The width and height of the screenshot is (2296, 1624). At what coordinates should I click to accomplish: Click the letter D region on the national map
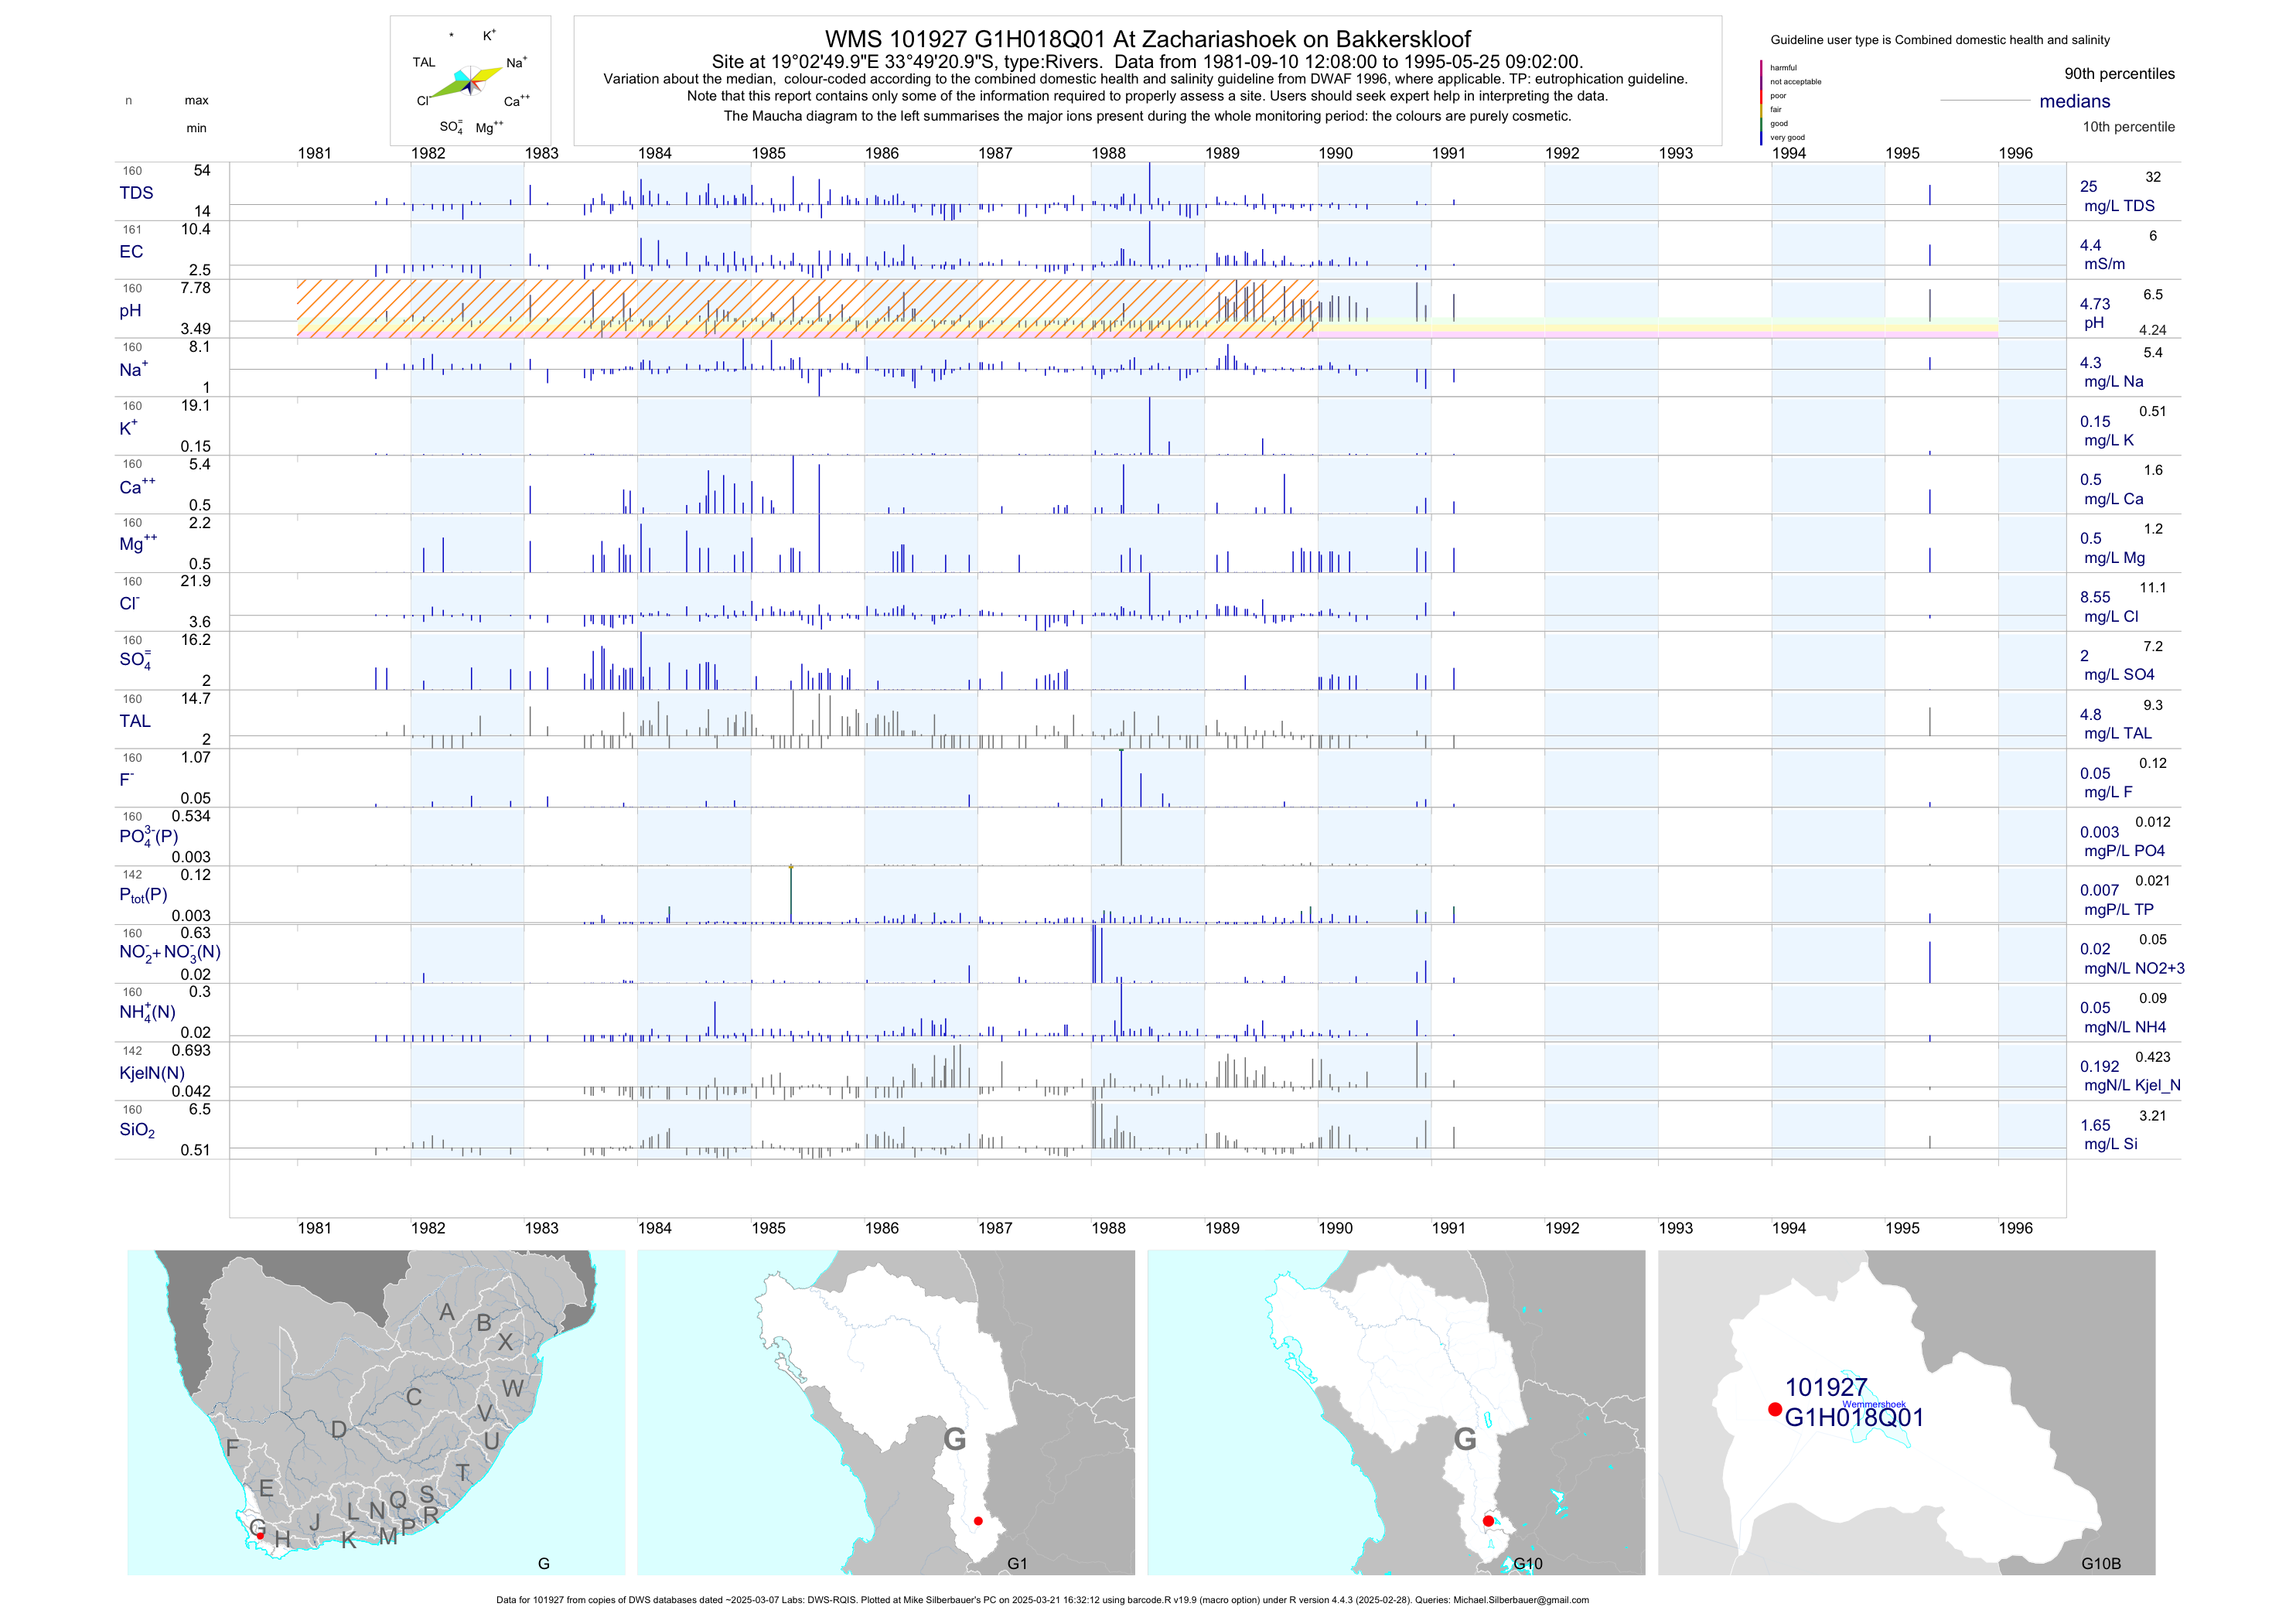(x=339, y=1430)
